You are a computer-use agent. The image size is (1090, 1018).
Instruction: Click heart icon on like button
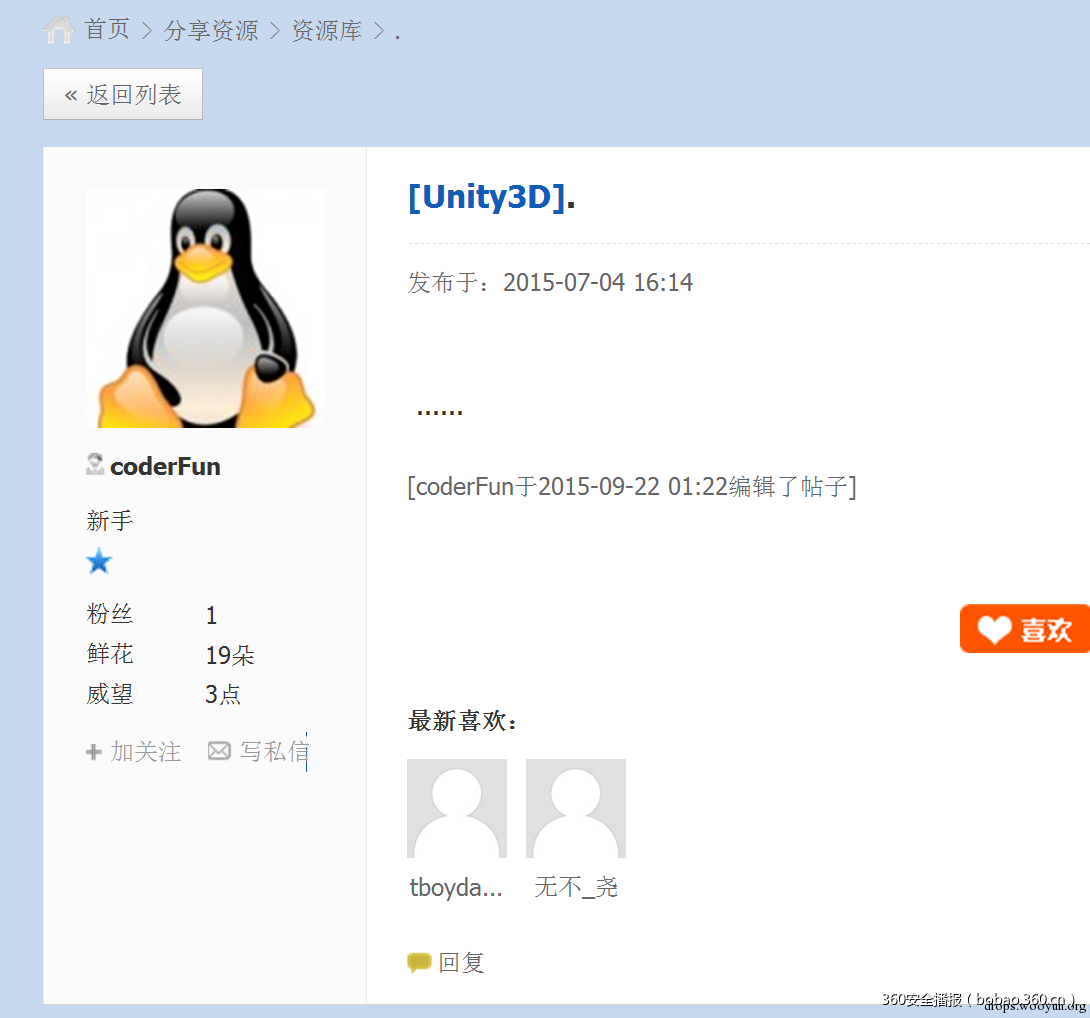994,630
